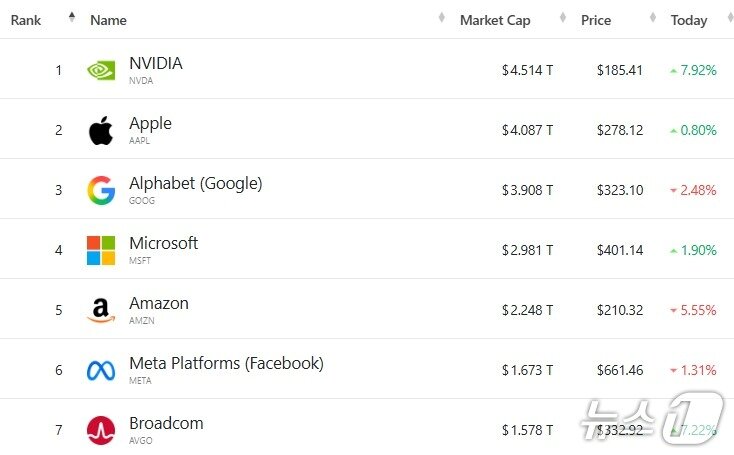Screen dimensions: 734x455
Task: Click the Microsoft logo icon
Action: click(101, 250)
